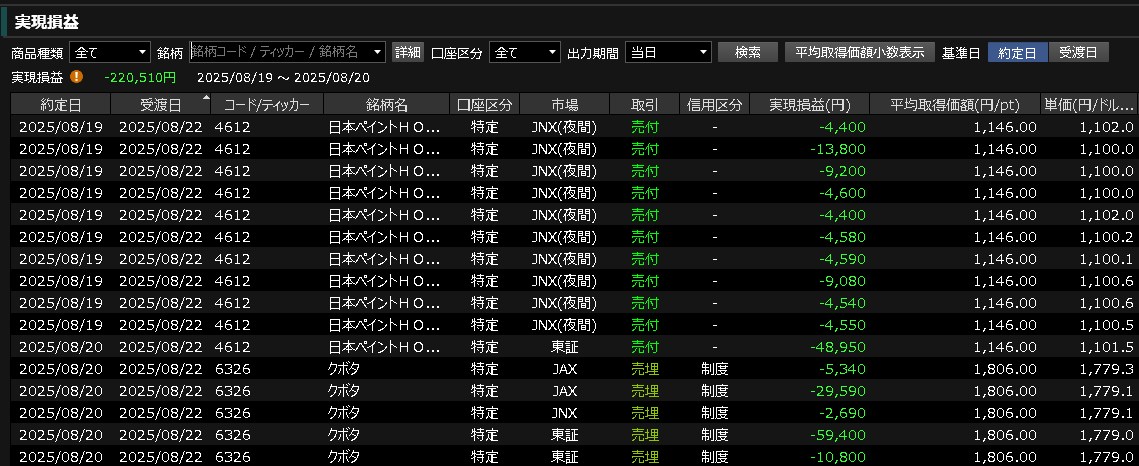Click the 銘柄名 column header
This screenshot has width=1139, height=466.
coord(386,104)
